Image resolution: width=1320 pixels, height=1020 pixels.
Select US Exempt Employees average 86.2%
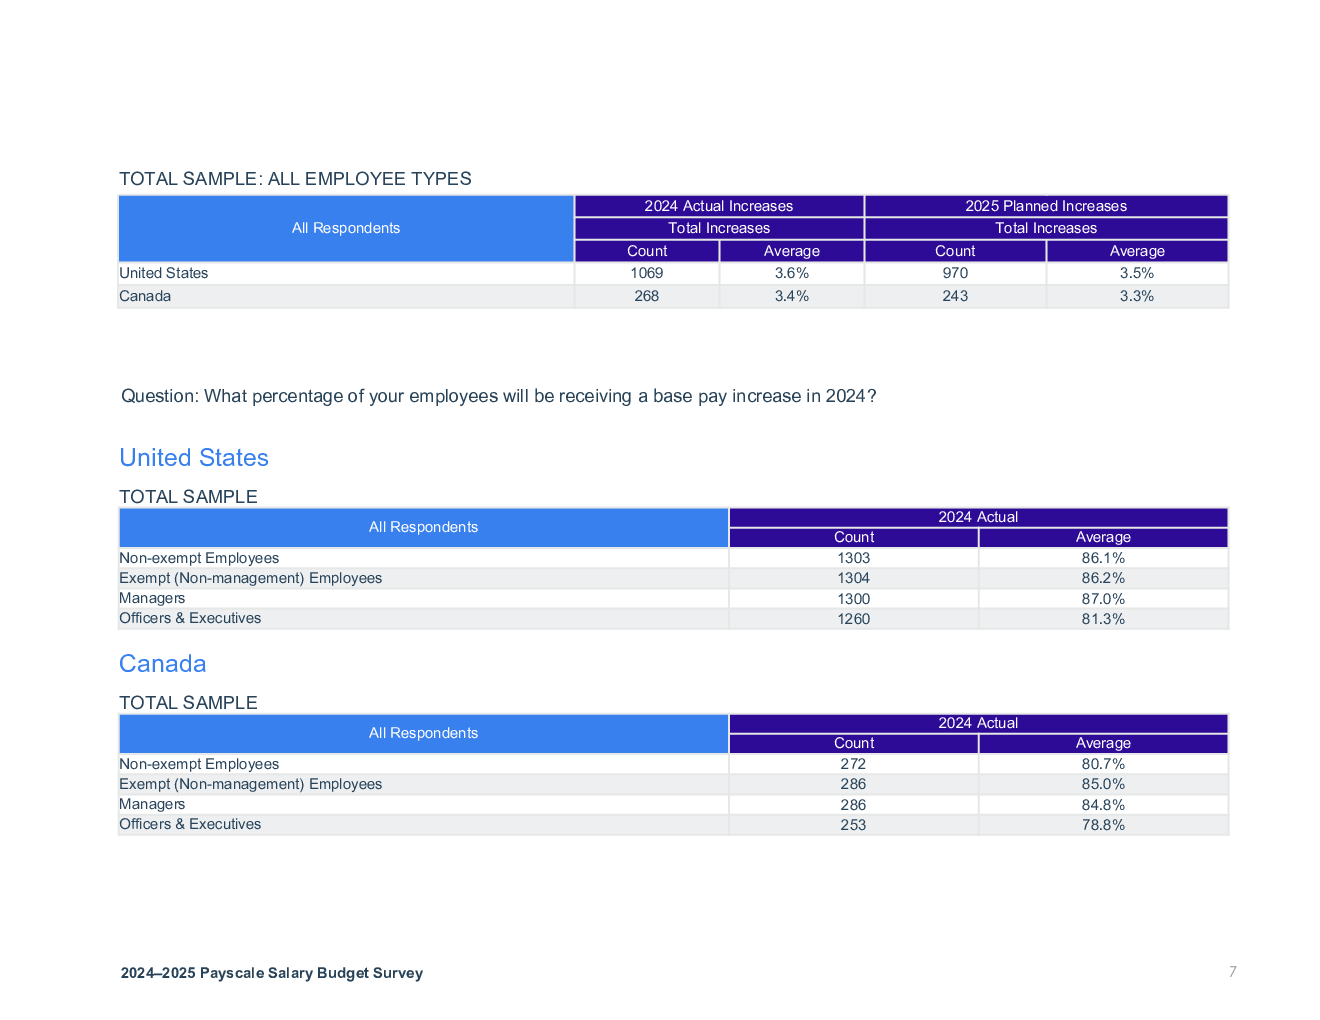click(x=1103, y=578)
